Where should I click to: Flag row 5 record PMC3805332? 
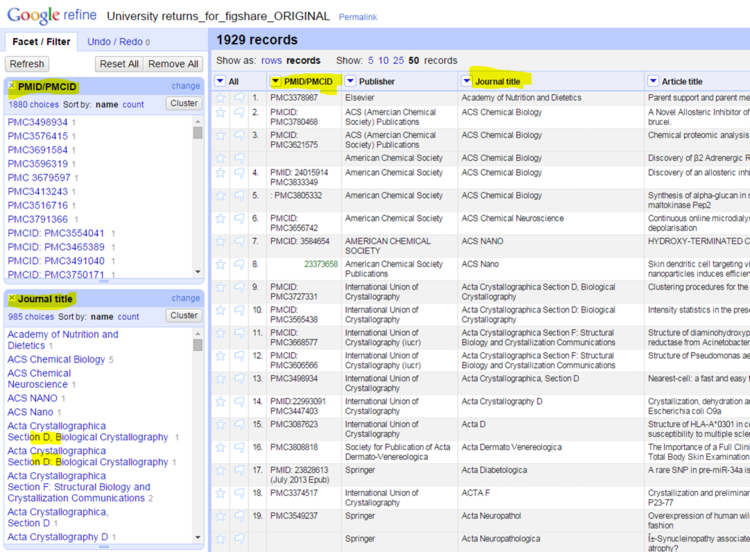pyautogui.click(x=239, y=196)
